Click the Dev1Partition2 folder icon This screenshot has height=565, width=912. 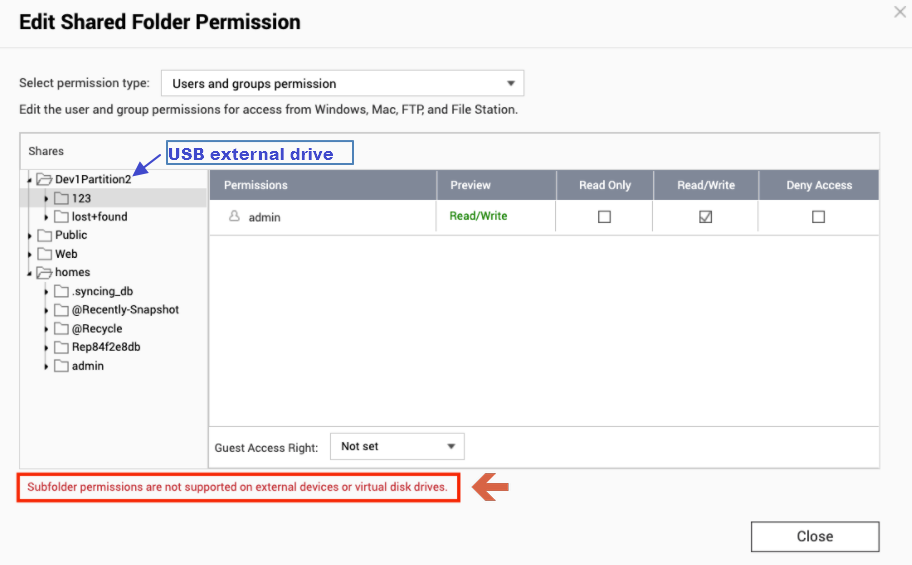click(x=44, y=180)
